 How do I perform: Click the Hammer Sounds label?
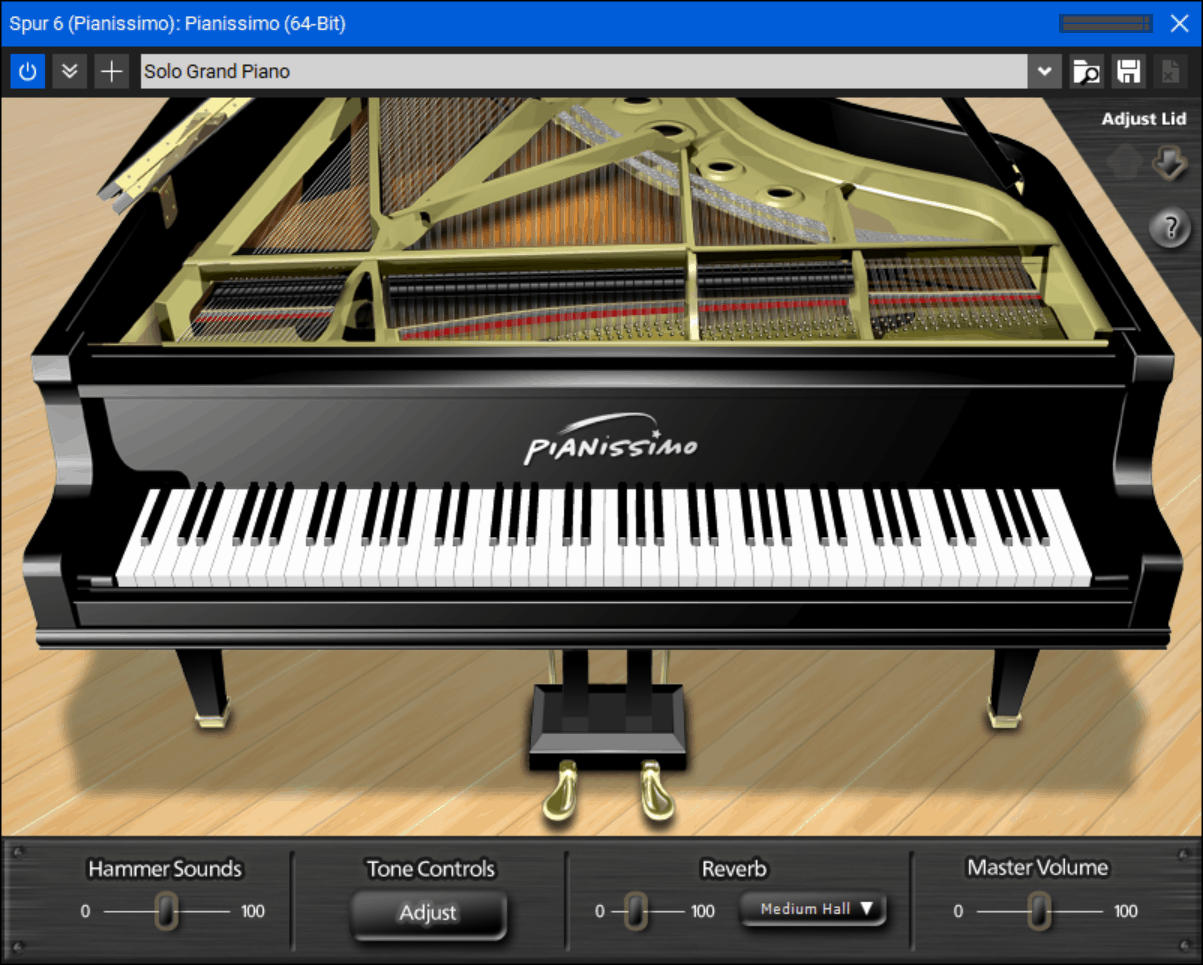tap(165, 869)
